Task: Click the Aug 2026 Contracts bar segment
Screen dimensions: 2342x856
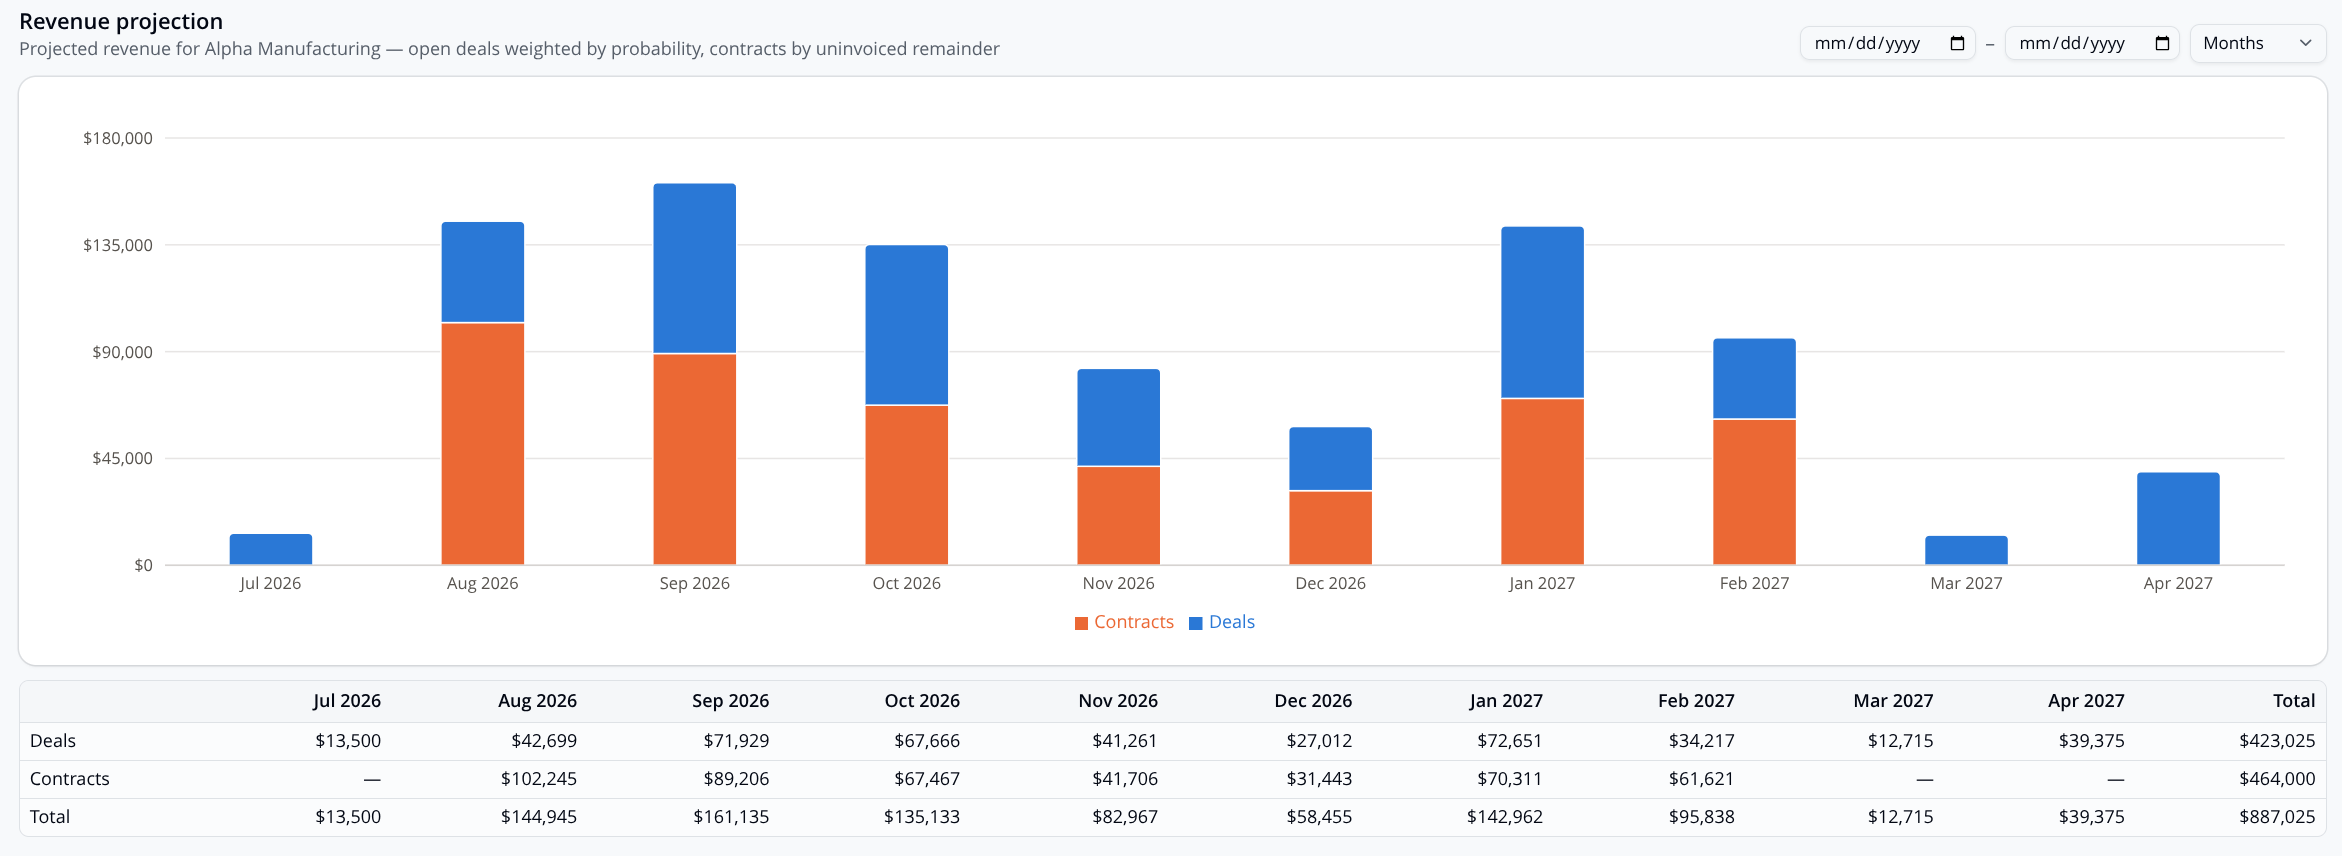Action: [x=483, y=444]
